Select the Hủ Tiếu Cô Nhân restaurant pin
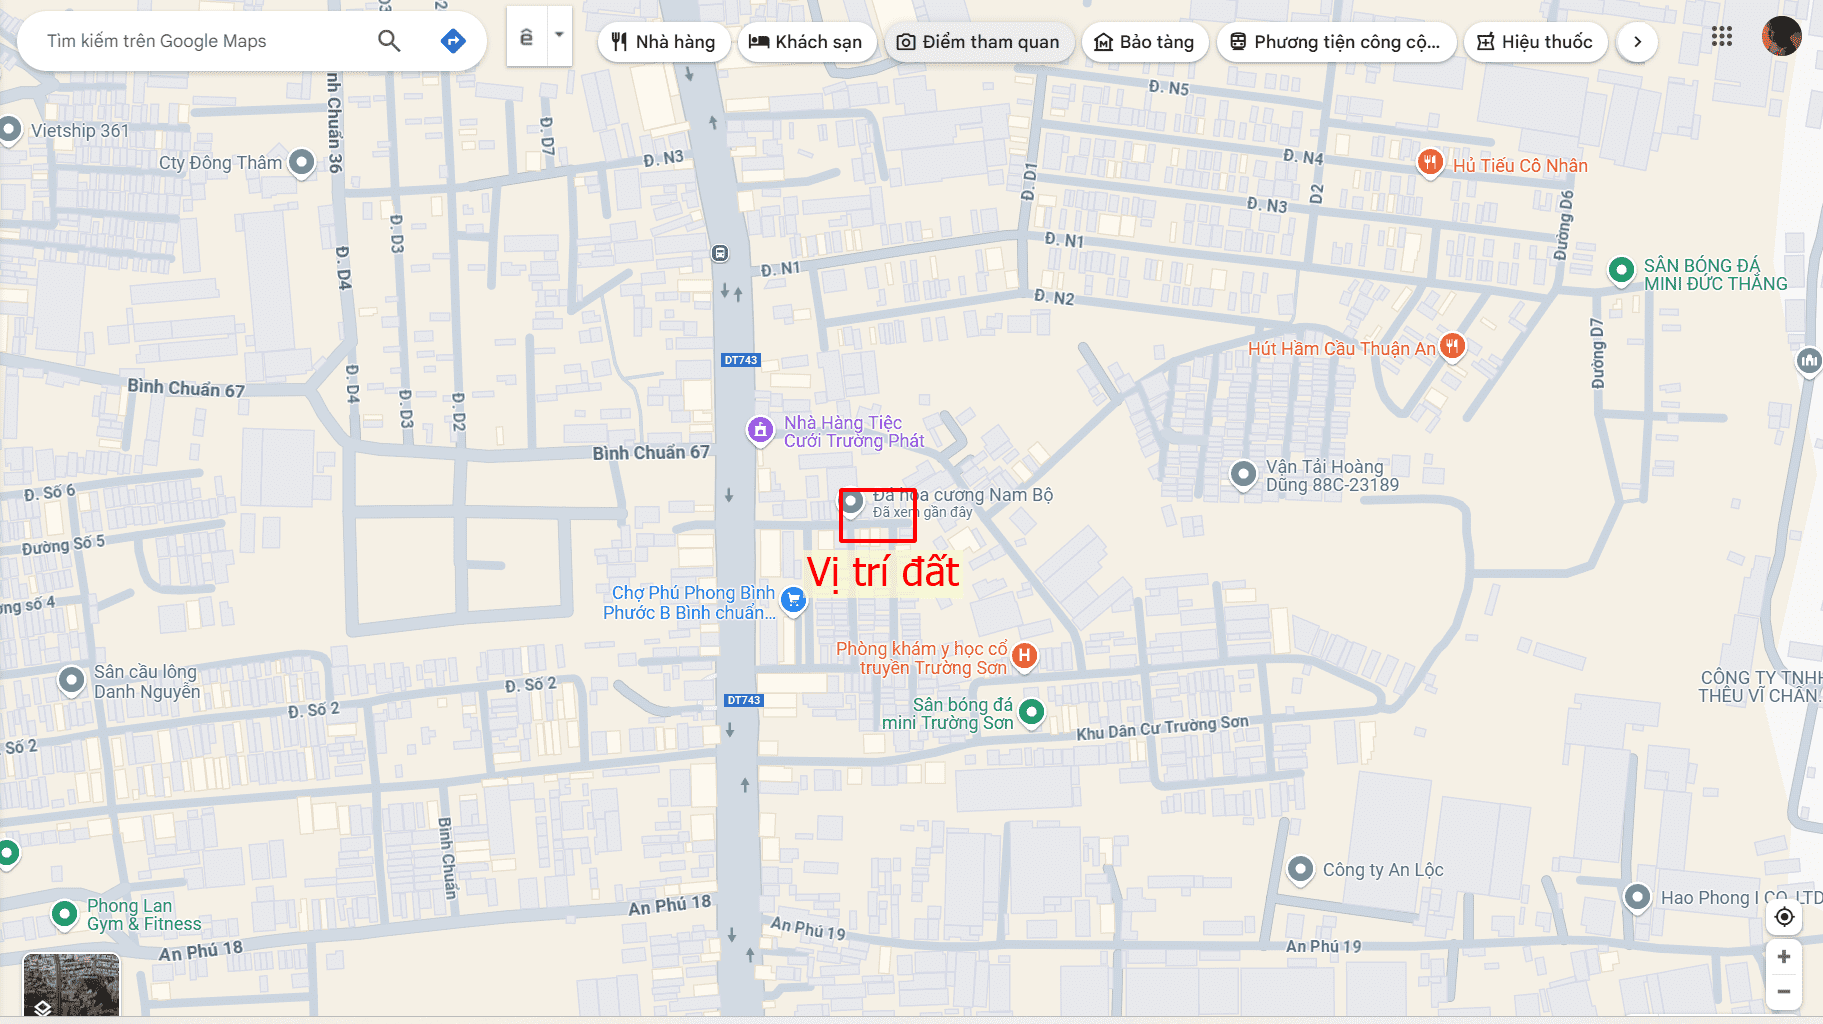This screenshot has height=1024, width=1823. [1431, 162]
